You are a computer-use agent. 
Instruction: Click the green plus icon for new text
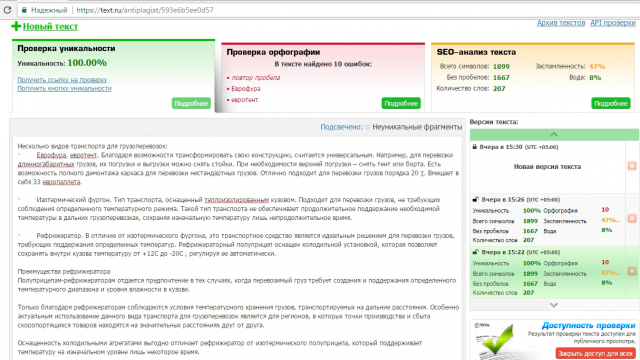tap(16, 26)
